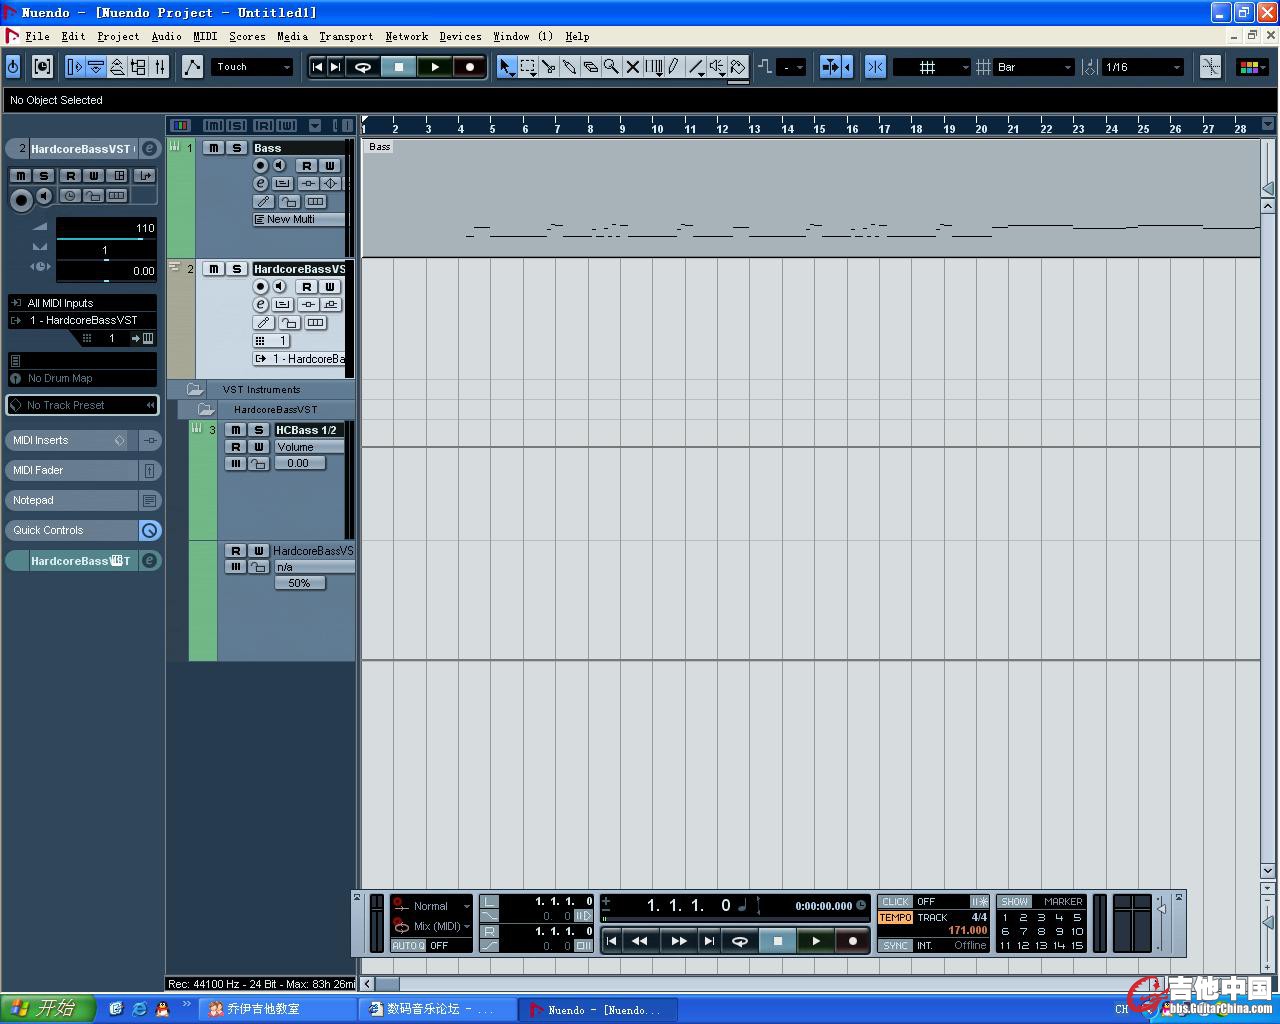Image resolution: width=1280 pixels, height=1024 pixels.
Task: Select the Mute X tool
Action: point(632,67)
